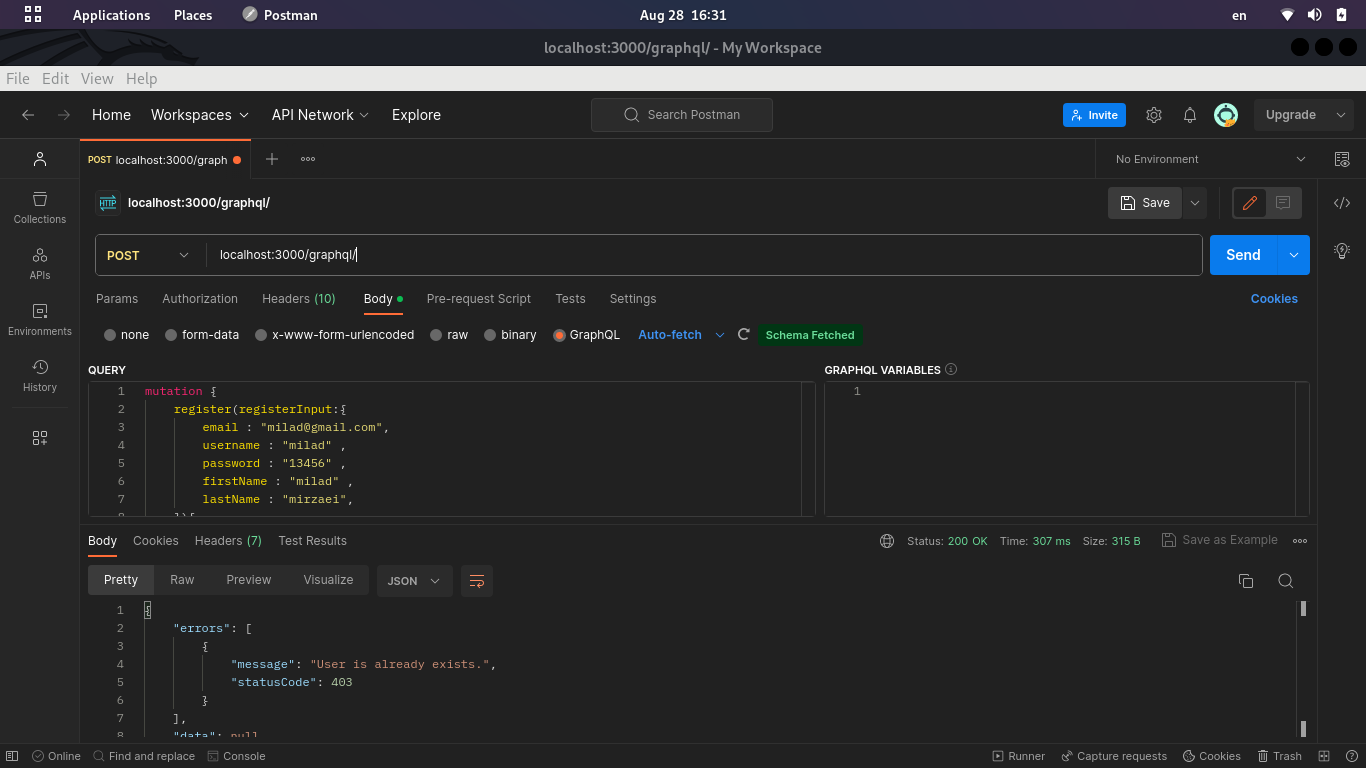Open the tab options three-dots menu
Viewport: 1366px width, 768px height.
[x=308, y=159]
